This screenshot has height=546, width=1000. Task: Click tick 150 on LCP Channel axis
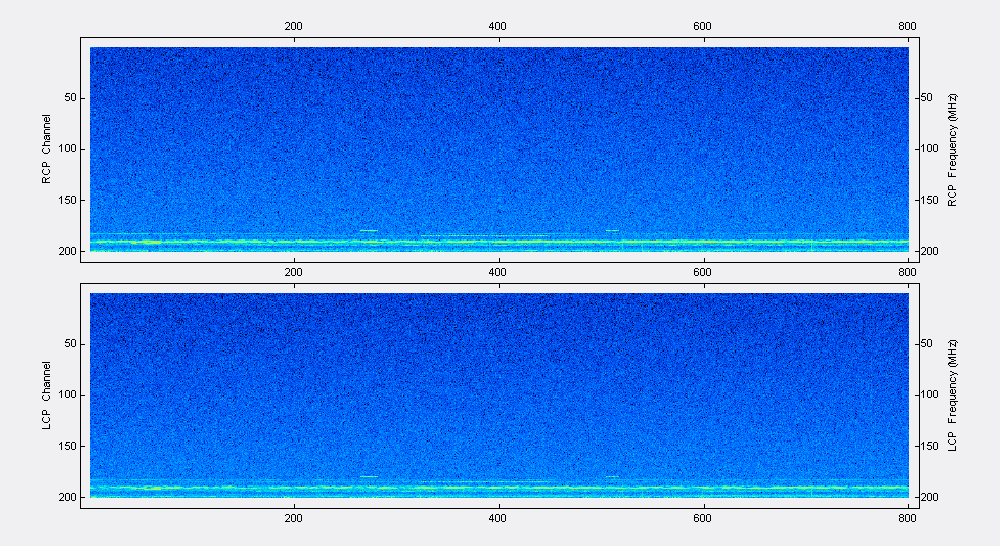click(x=68, y=446)
